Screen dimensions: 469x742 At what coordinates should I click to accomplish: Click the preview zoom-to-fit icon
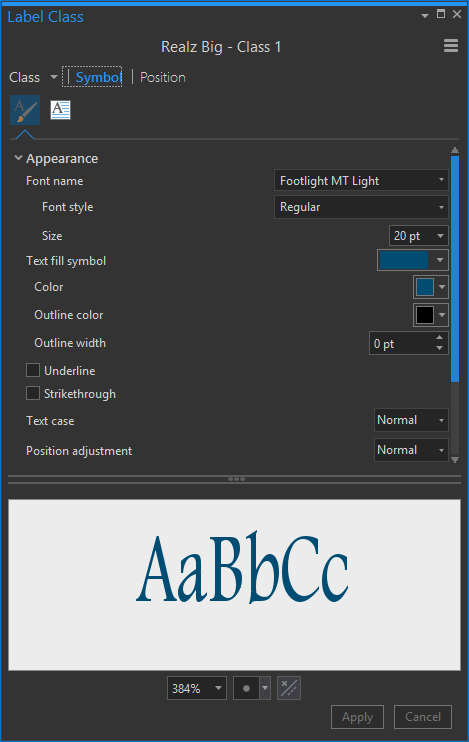(x=289, y=688)
